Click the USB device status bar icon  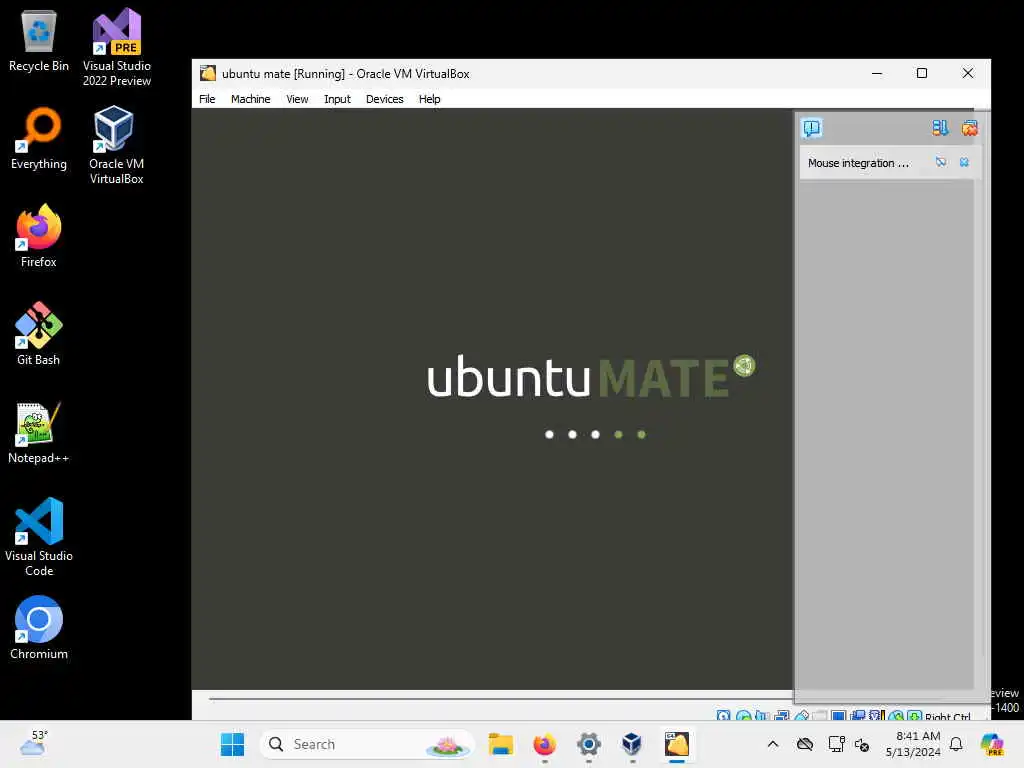802,716
